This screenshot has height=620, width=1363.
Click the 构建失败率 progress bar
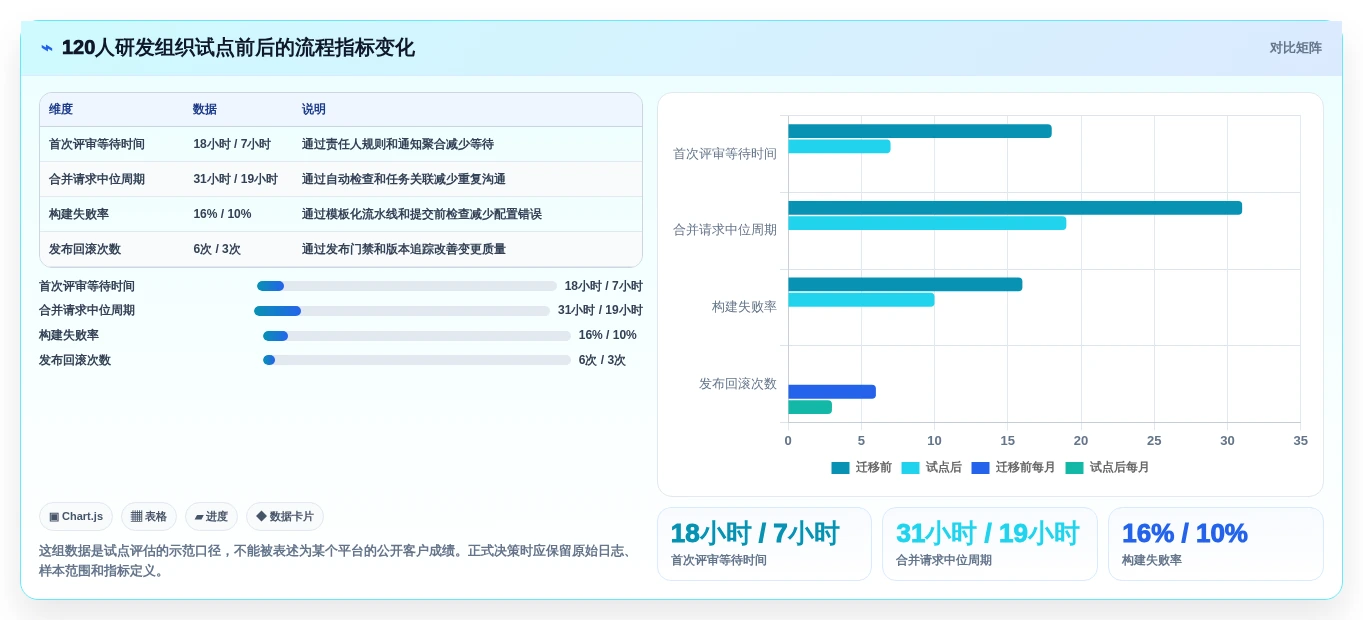click(416, 336)
